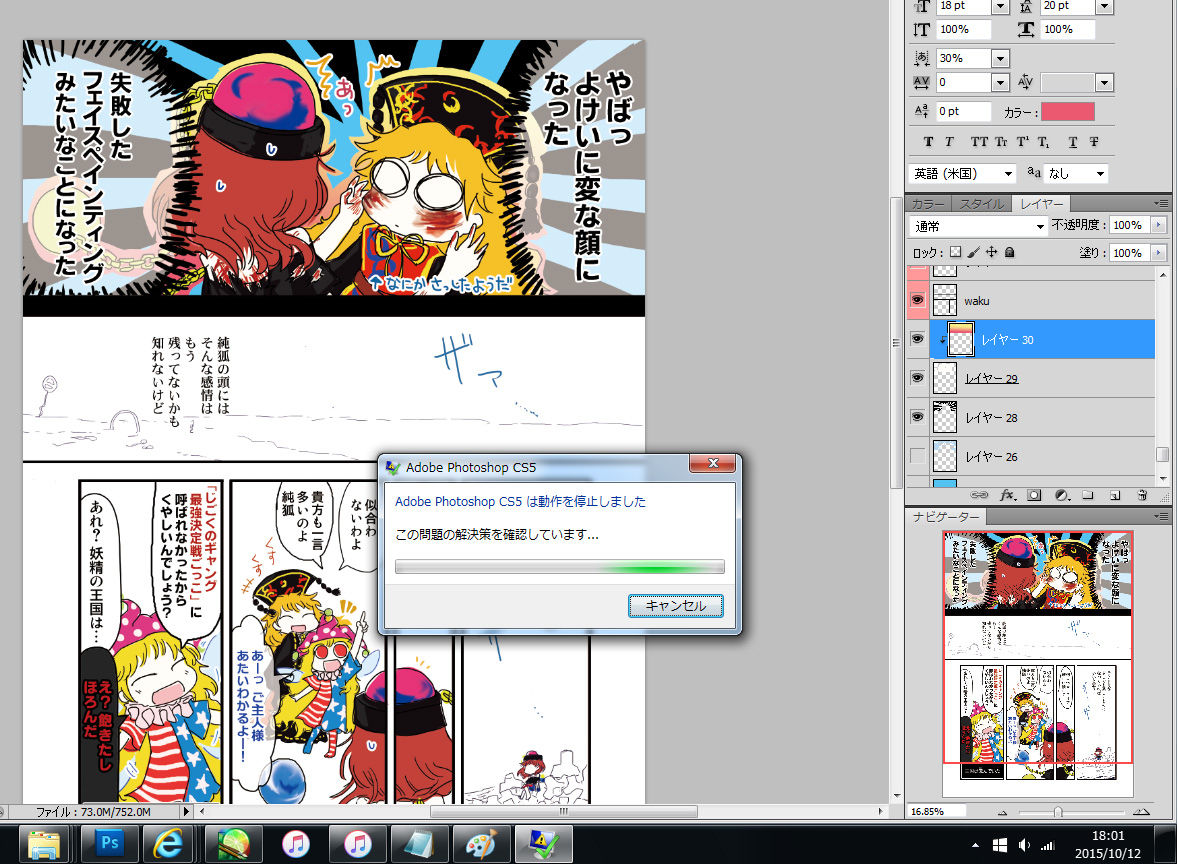Open the disabled kerning dropdown arrow
Viewport: 1178px width, 868px height.
[x=1104, y=83]
